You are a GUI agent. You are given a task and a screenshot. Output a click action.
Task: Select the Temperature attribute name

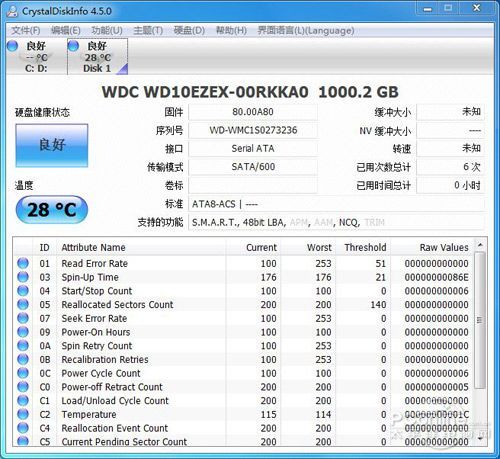point(89,414)
